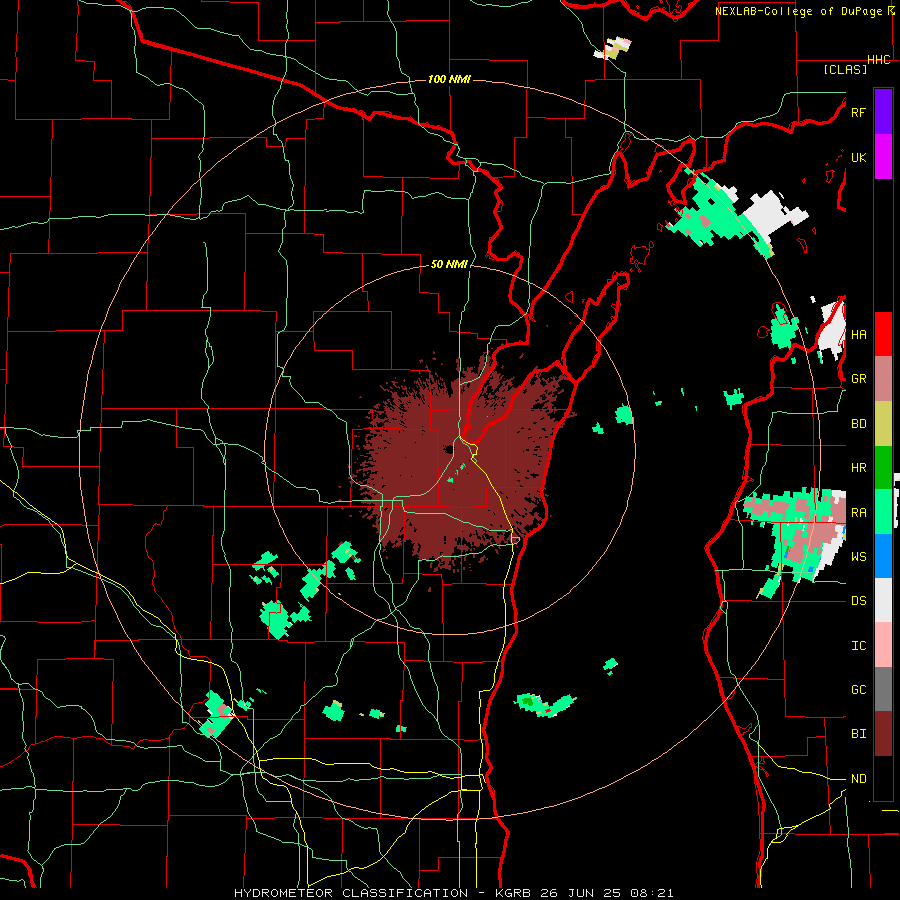
Task: Click the HA red color swatch in legend
Action: 883,334
